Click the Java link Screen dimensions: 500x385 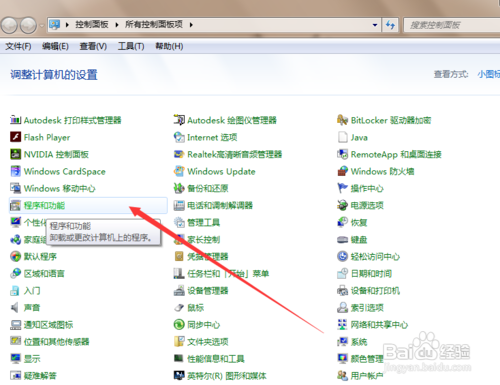[x=359, y=137]
